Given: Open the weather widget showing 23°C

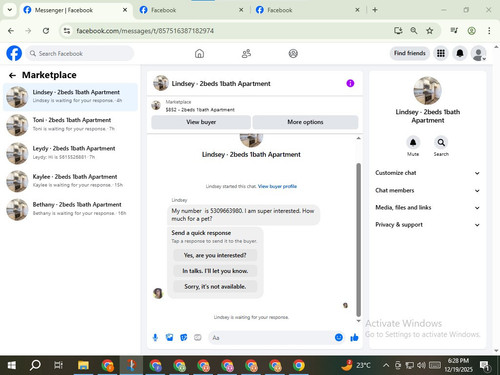Looking at the screenshot, I should tap(356, 365).
